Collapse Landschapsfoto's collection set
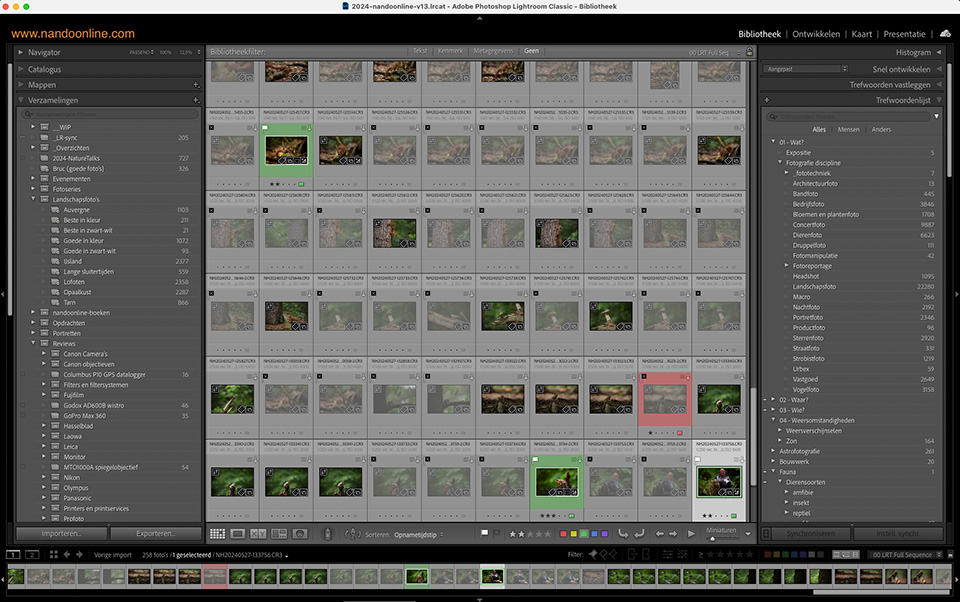Screen dimensions: 960x602 pos(33,199)
